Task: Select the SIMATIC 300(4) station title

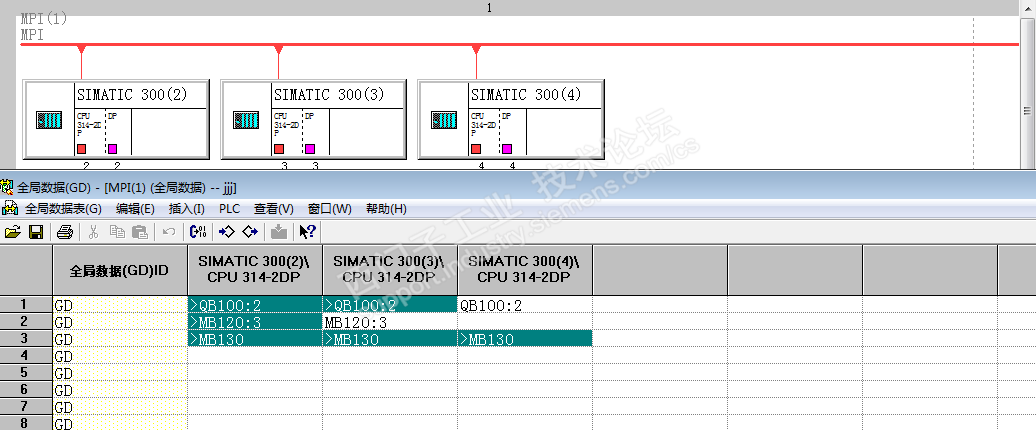Action: click(x=527, y=94)
